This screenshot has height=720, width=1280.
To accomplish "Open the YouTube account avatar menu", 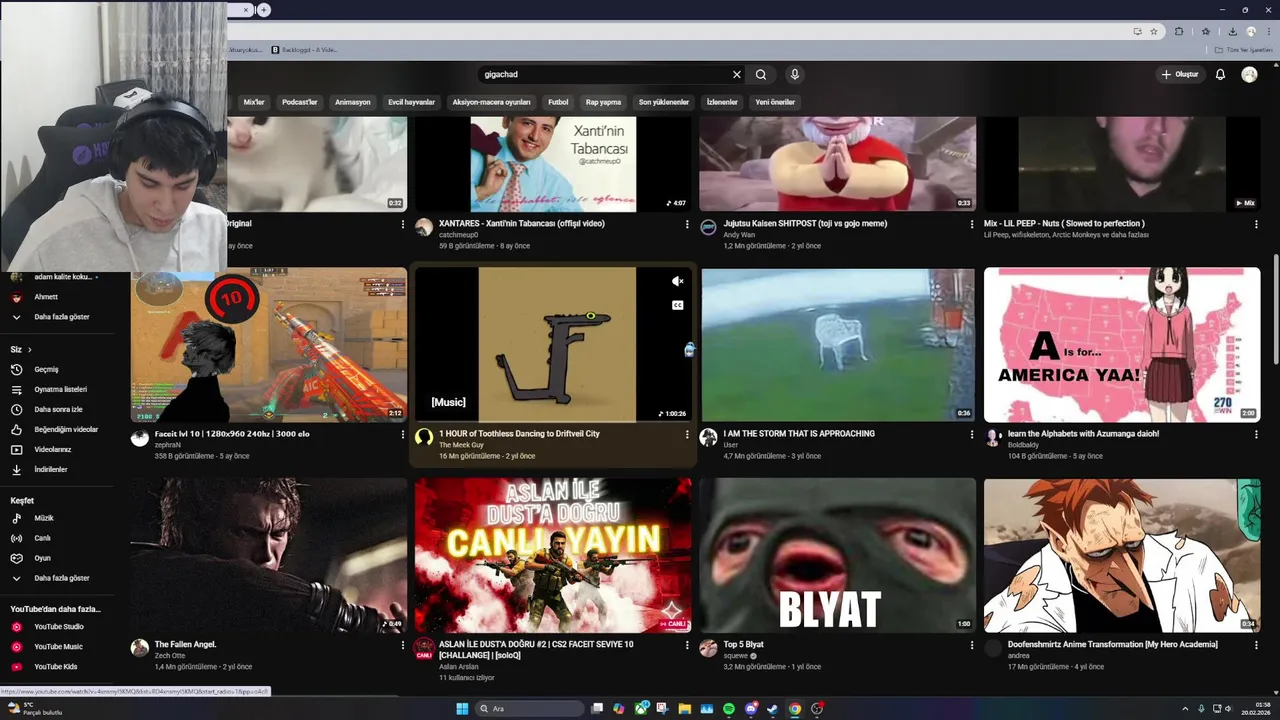I will (x=1249, y=74).
